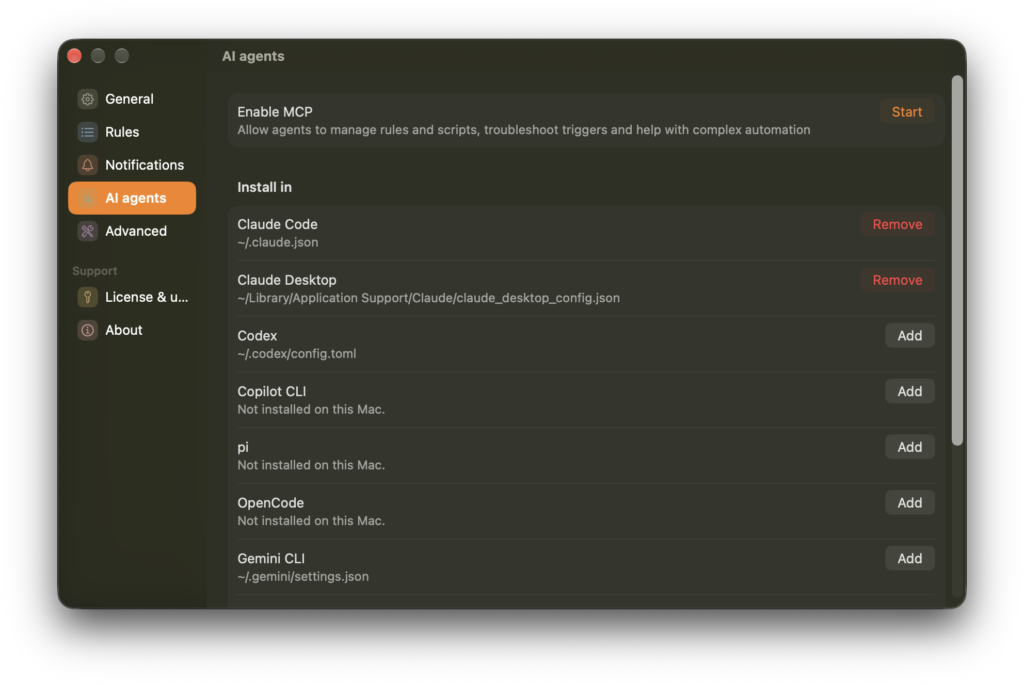
Task: Add MCP to pi agent
Action: point(909,447)
